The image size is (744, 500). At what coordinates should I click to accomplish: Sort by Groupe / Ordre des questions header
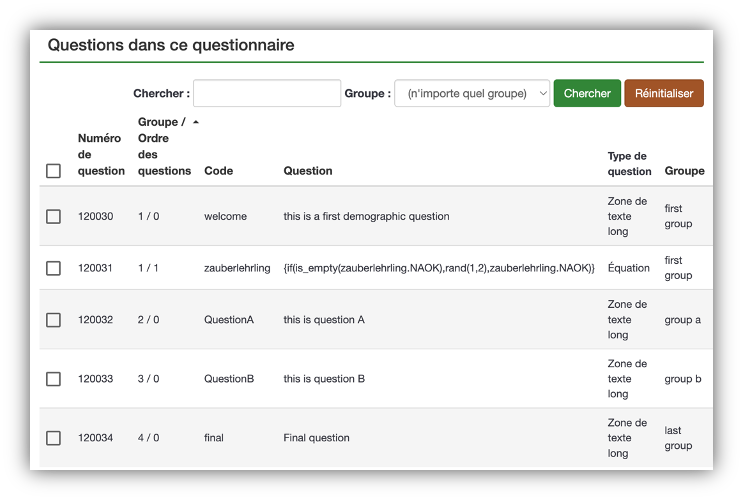[164, 146]
